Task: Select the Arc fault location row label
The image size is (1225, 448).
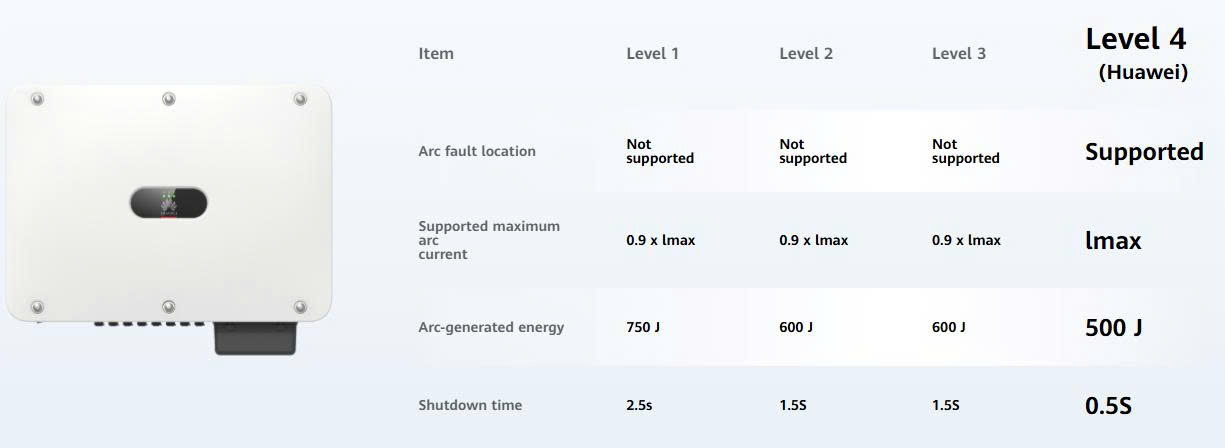Action: coord(476,152)
